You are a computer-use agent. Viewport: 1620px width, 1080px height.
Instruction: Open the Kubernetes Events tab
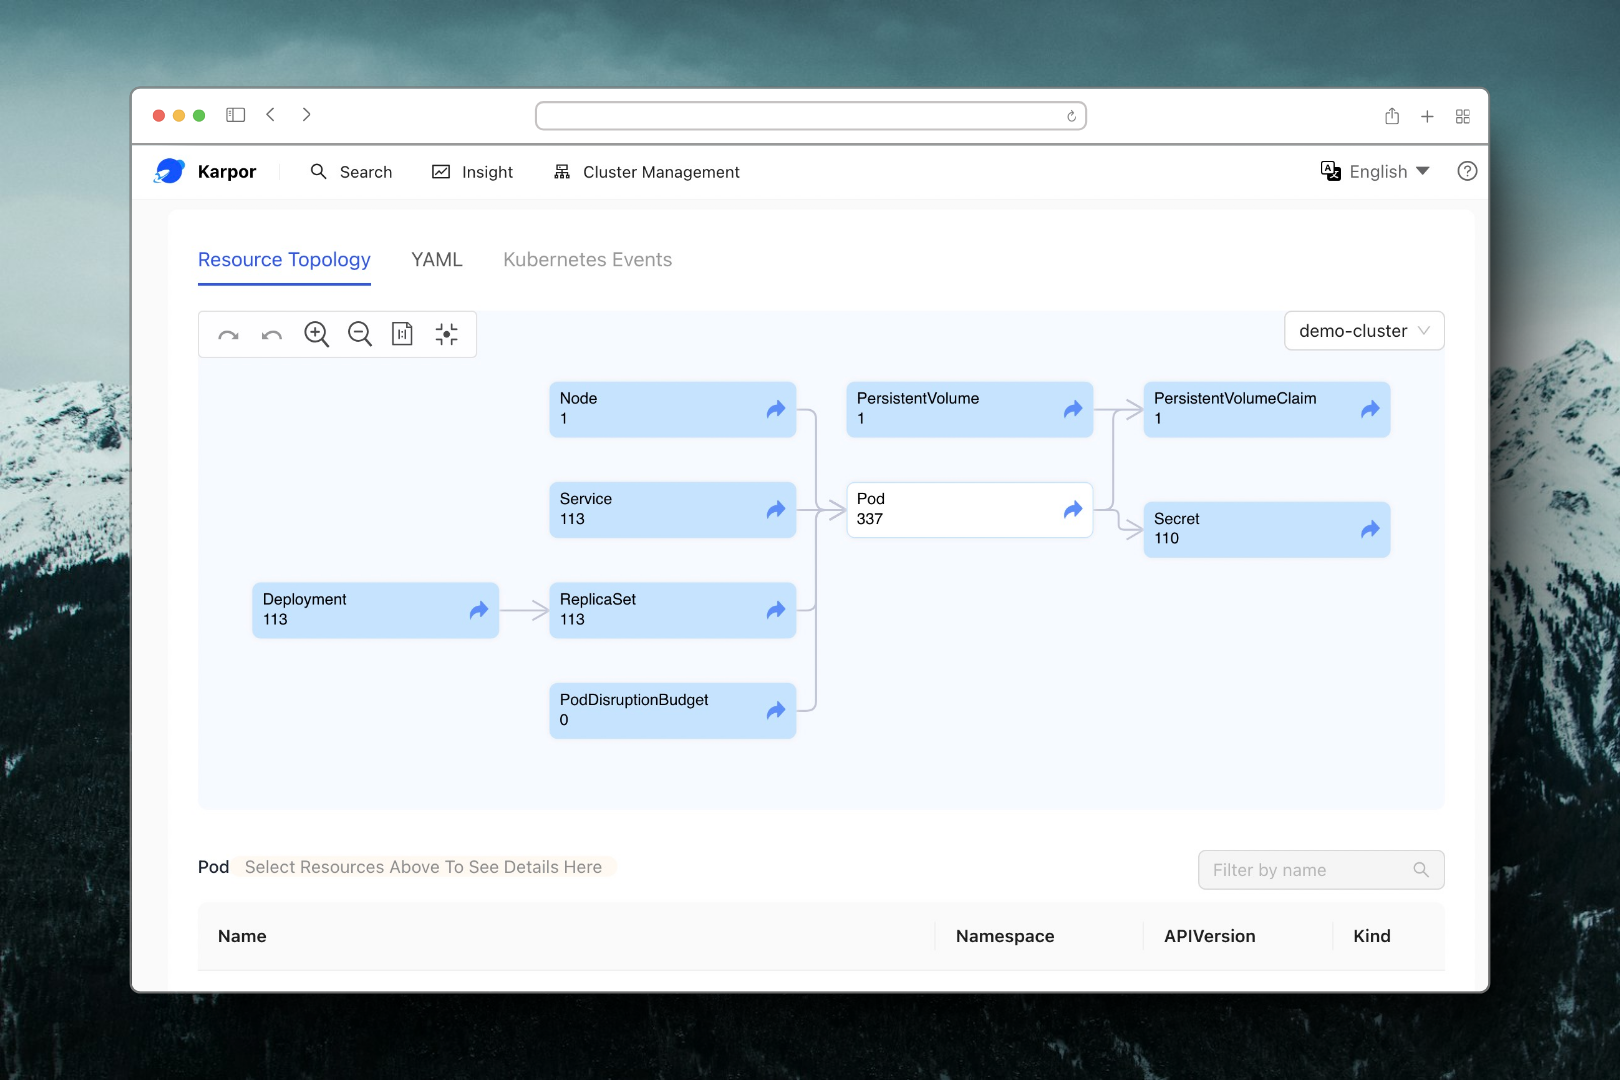click(587, 260)
